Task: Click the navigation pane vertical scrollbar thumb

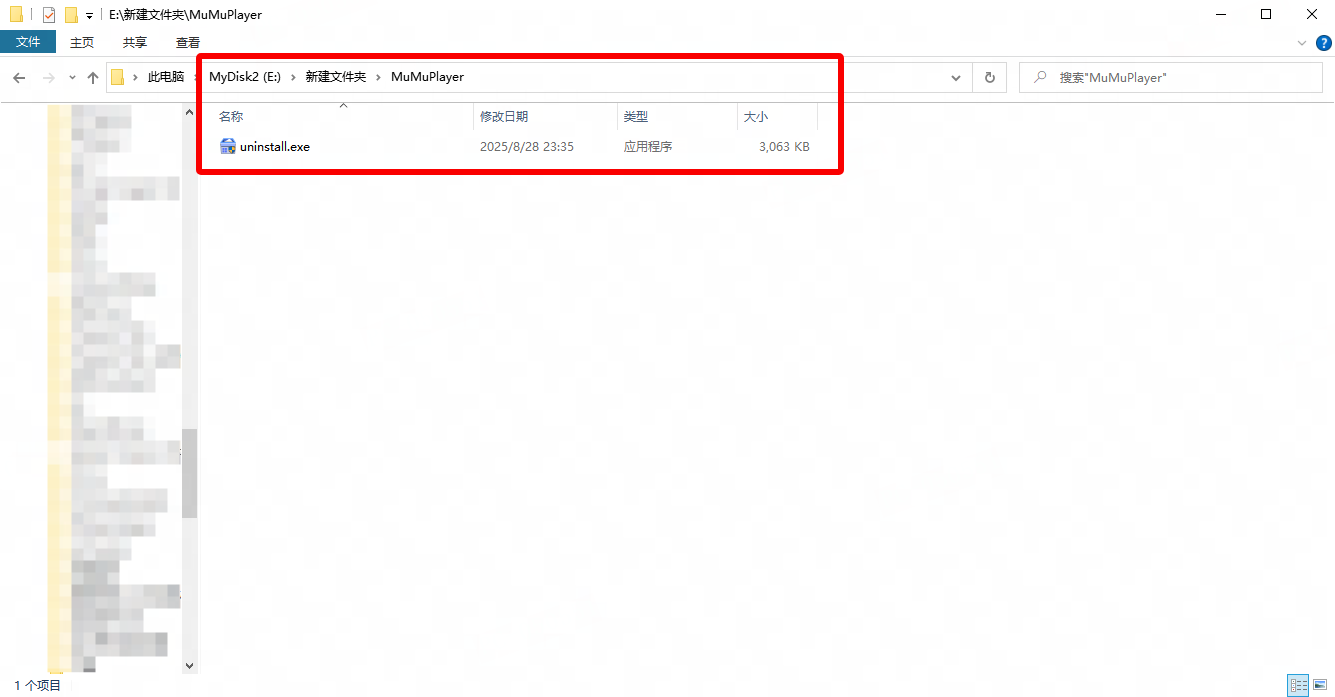Action: pyautogui.click(x=189, y=473)
